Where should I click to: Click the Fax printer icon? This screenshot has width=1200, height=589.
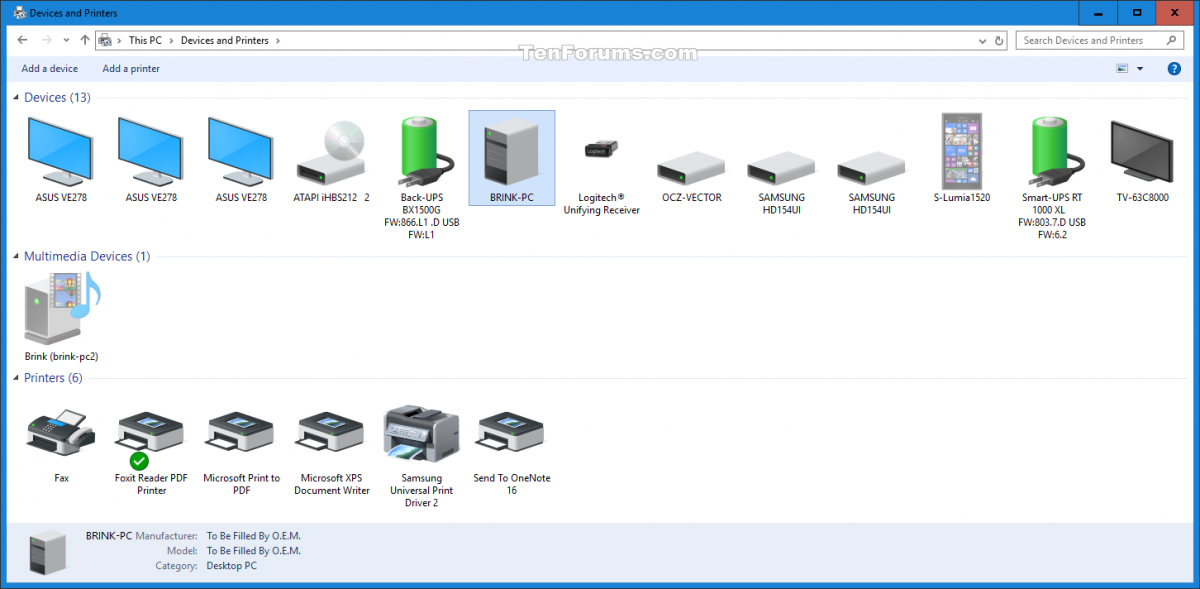pos(61,433)
